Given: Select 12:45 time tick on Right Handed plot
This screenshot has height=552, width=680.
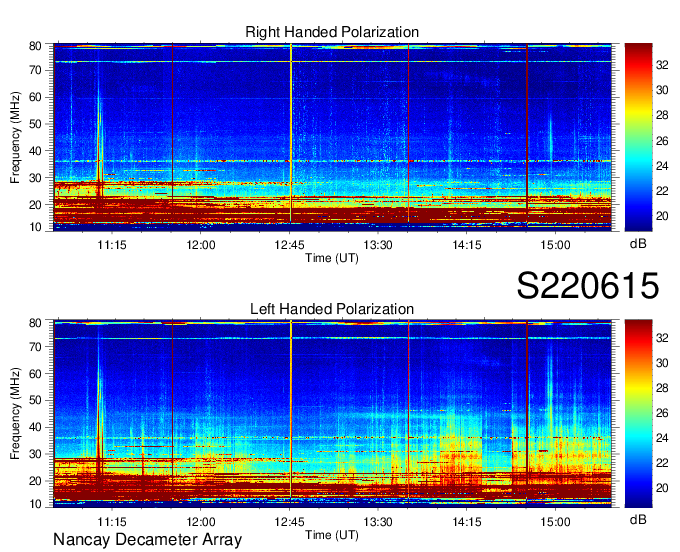Looking at the screenshot, I should pos(289,245).
